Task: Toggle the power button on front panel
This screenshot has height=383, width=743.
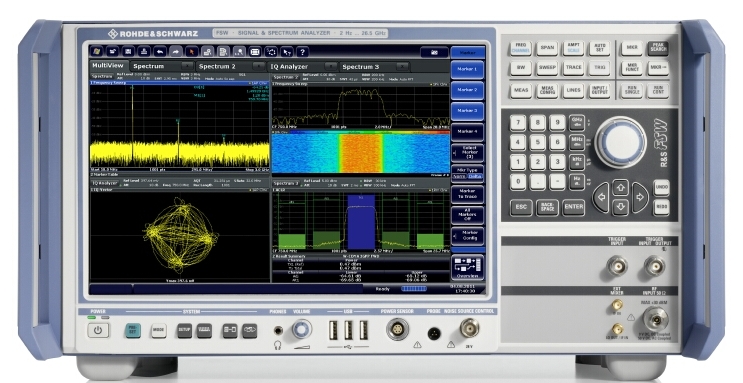Action: [98, 330]
